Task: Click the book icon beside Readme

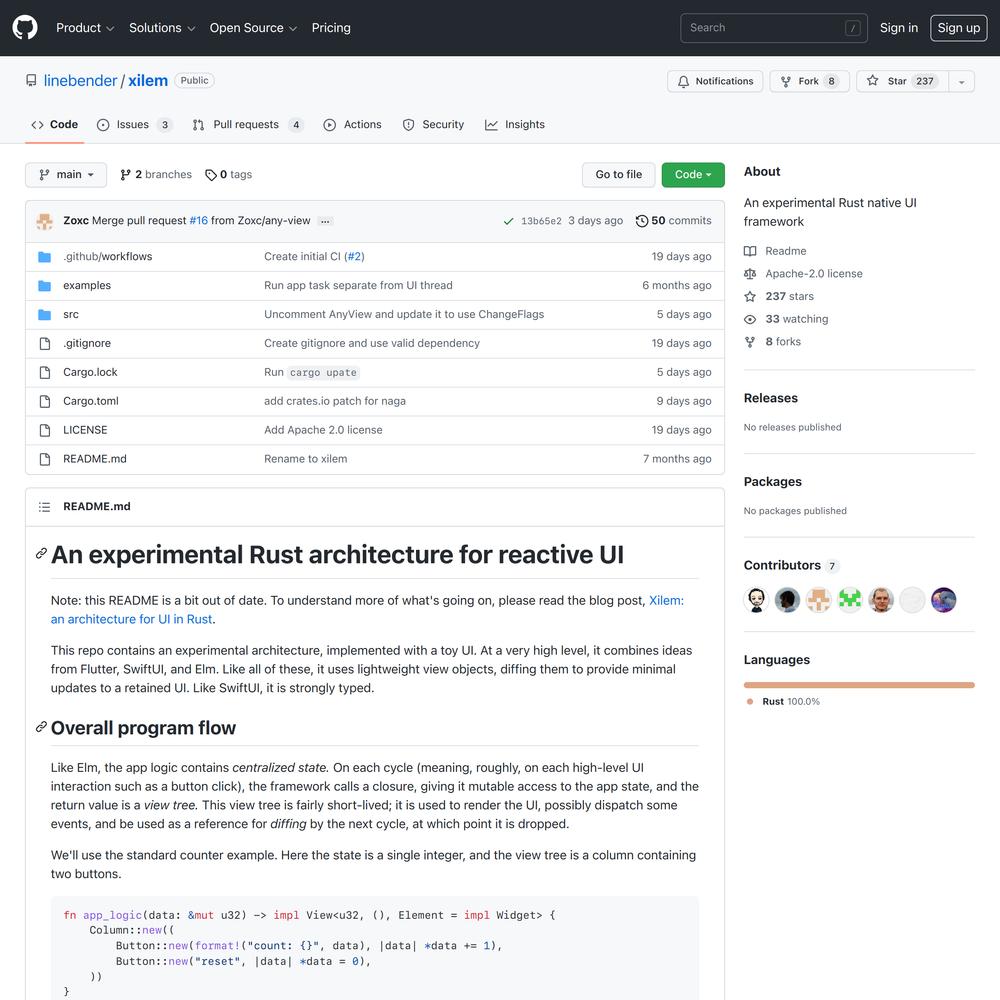Action: tap(750, 251)
